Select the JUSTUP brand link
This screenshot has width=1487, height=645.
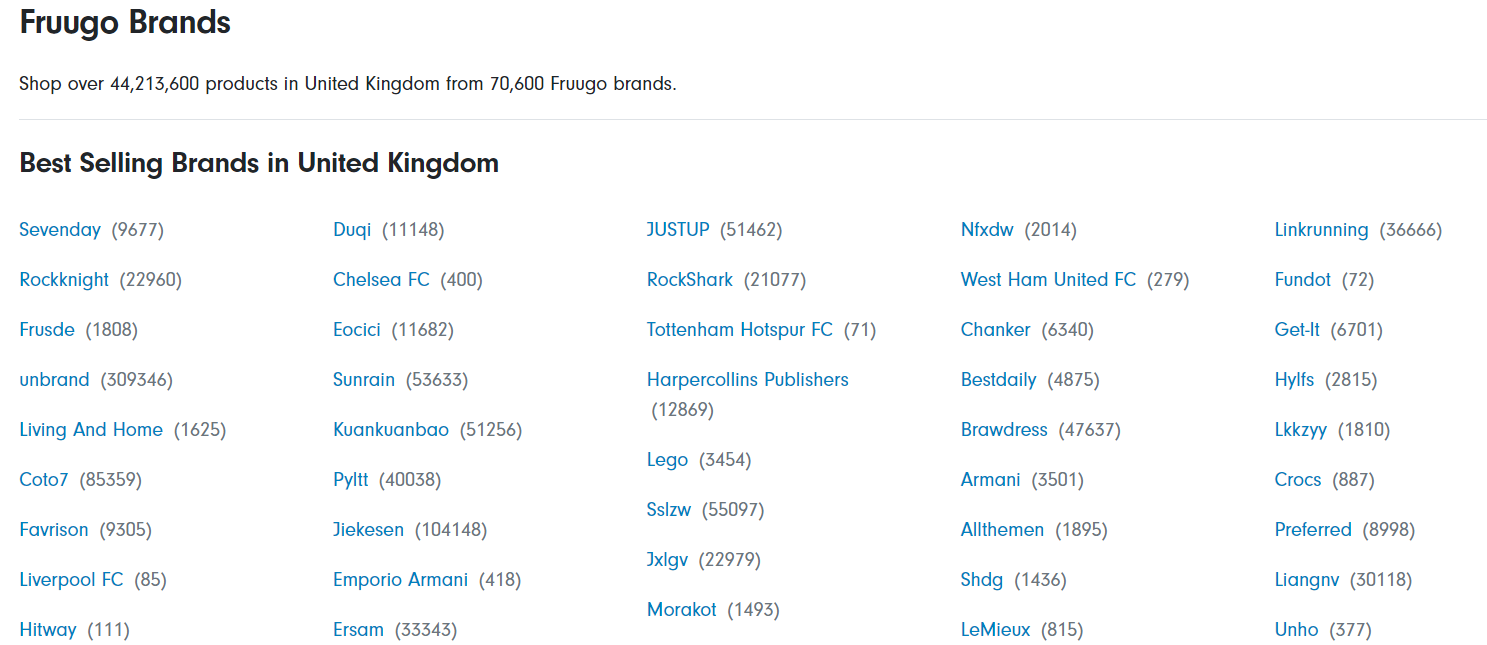[678, 230]
